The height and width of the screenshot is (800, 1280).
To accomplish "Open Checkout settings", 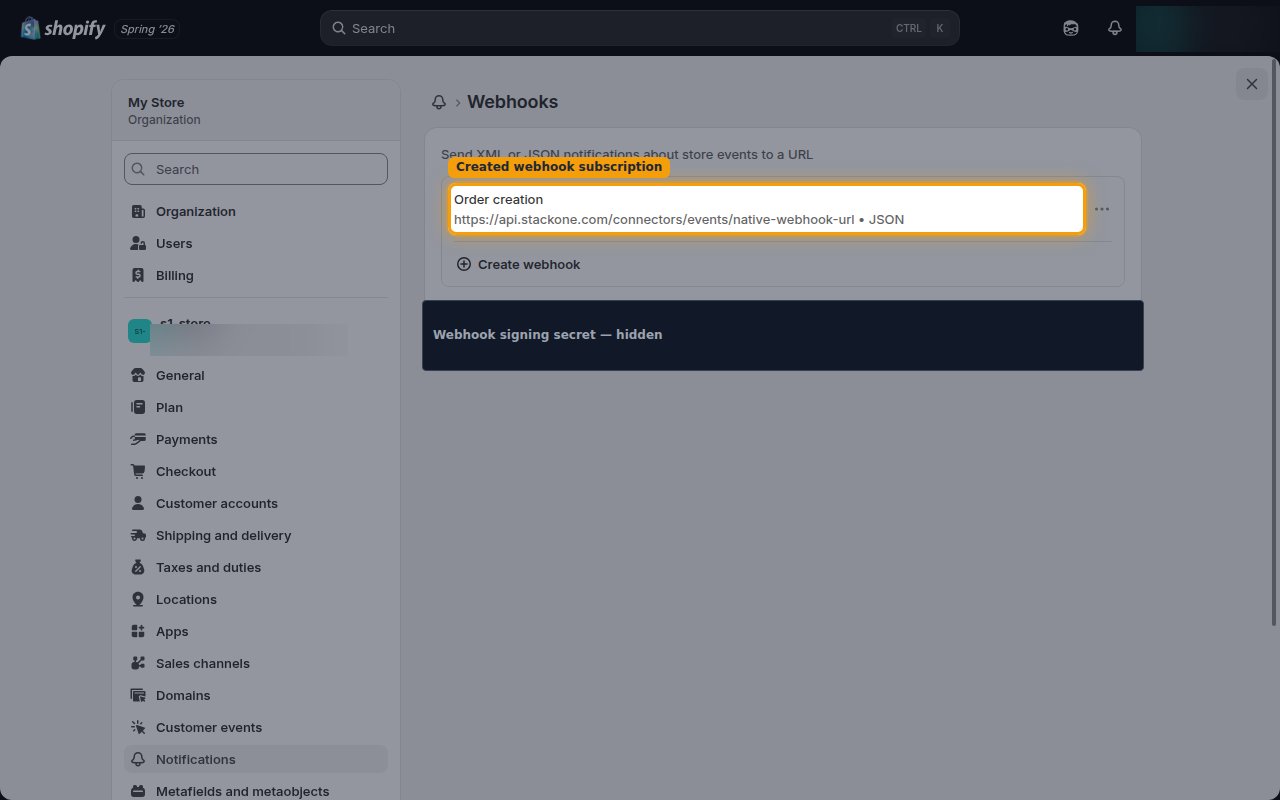I will click(256, 471).
